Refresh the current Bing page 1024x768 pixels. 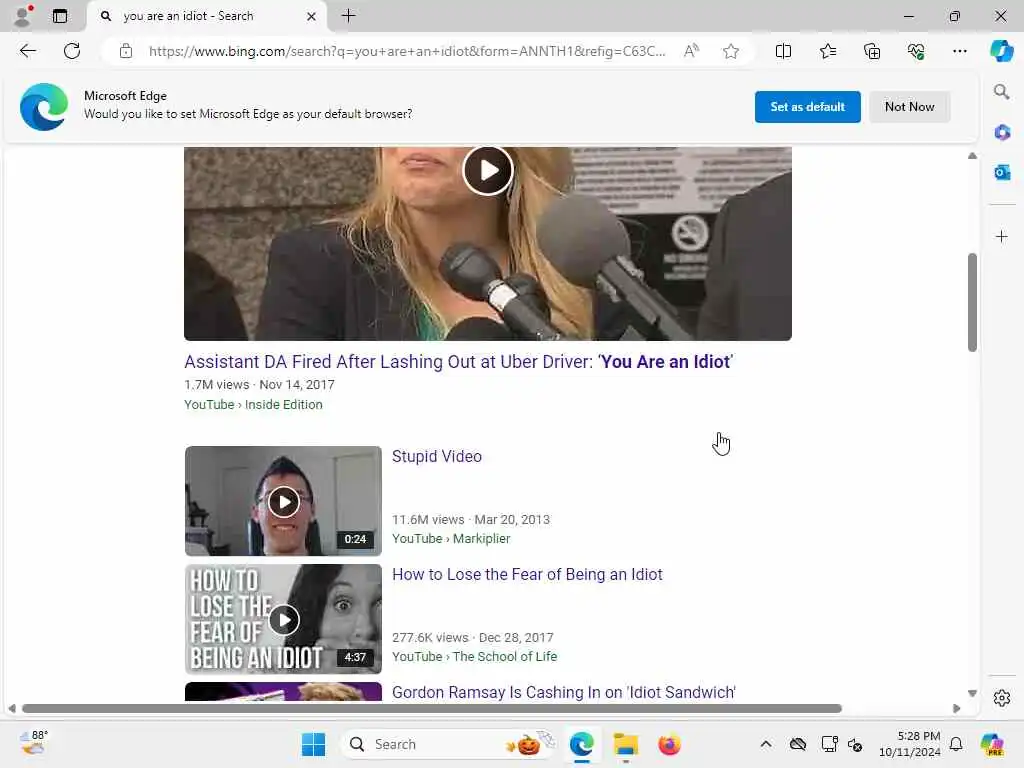(72, 51)
